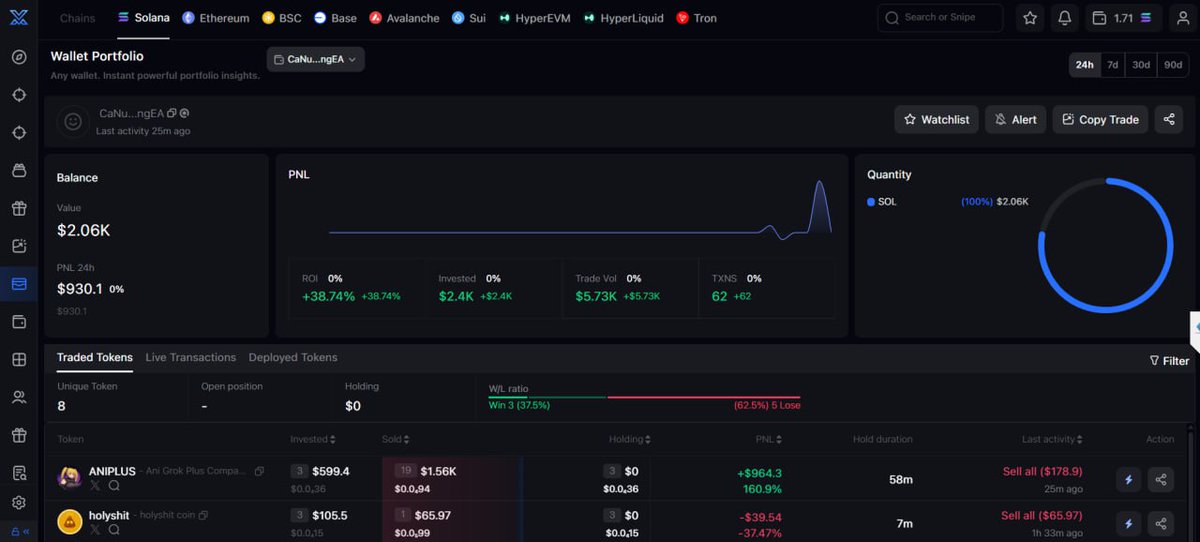Switch to the HyperLiquid chain tab
This screenshot has height=542, width=1200.
coord(623,18)
